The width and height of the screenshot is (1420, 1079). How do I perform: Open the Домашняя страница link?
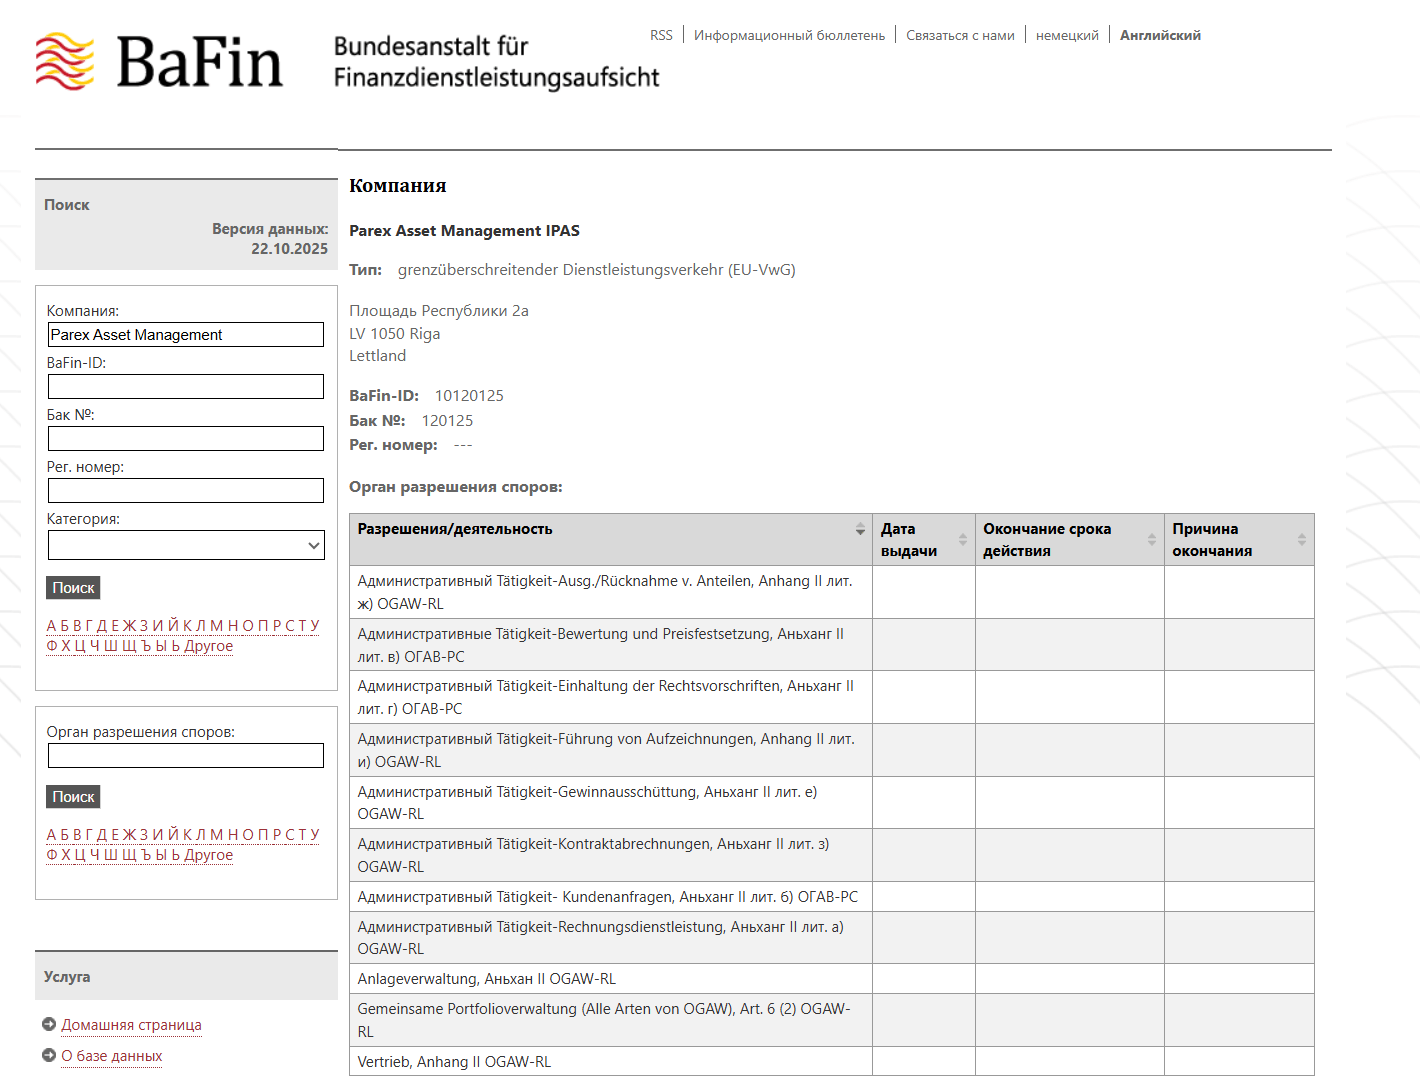click(131, 1025)
